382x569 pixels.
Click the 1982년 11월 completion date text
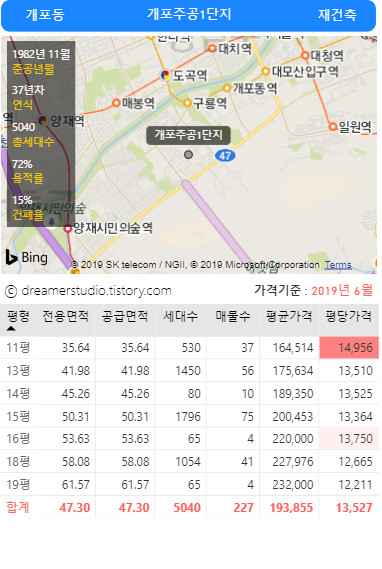[x=41, y=54]
